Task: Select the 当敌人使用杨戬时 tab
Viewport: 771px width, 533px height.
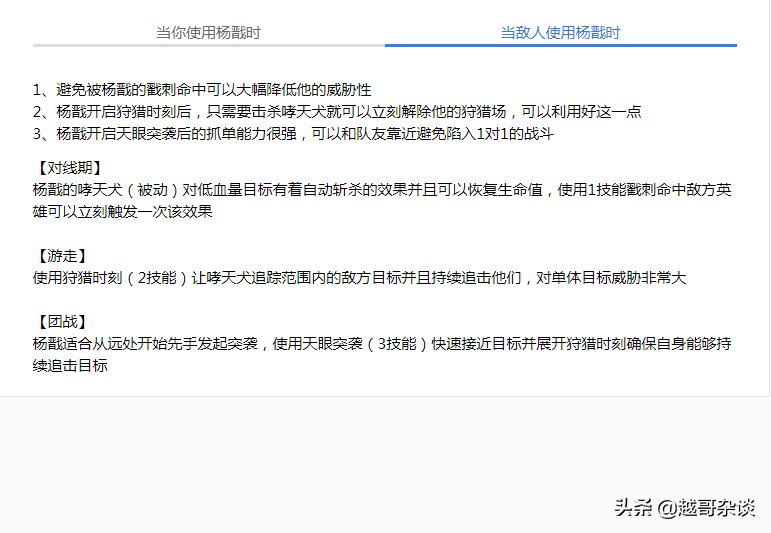Action: (x=561, y=32)
